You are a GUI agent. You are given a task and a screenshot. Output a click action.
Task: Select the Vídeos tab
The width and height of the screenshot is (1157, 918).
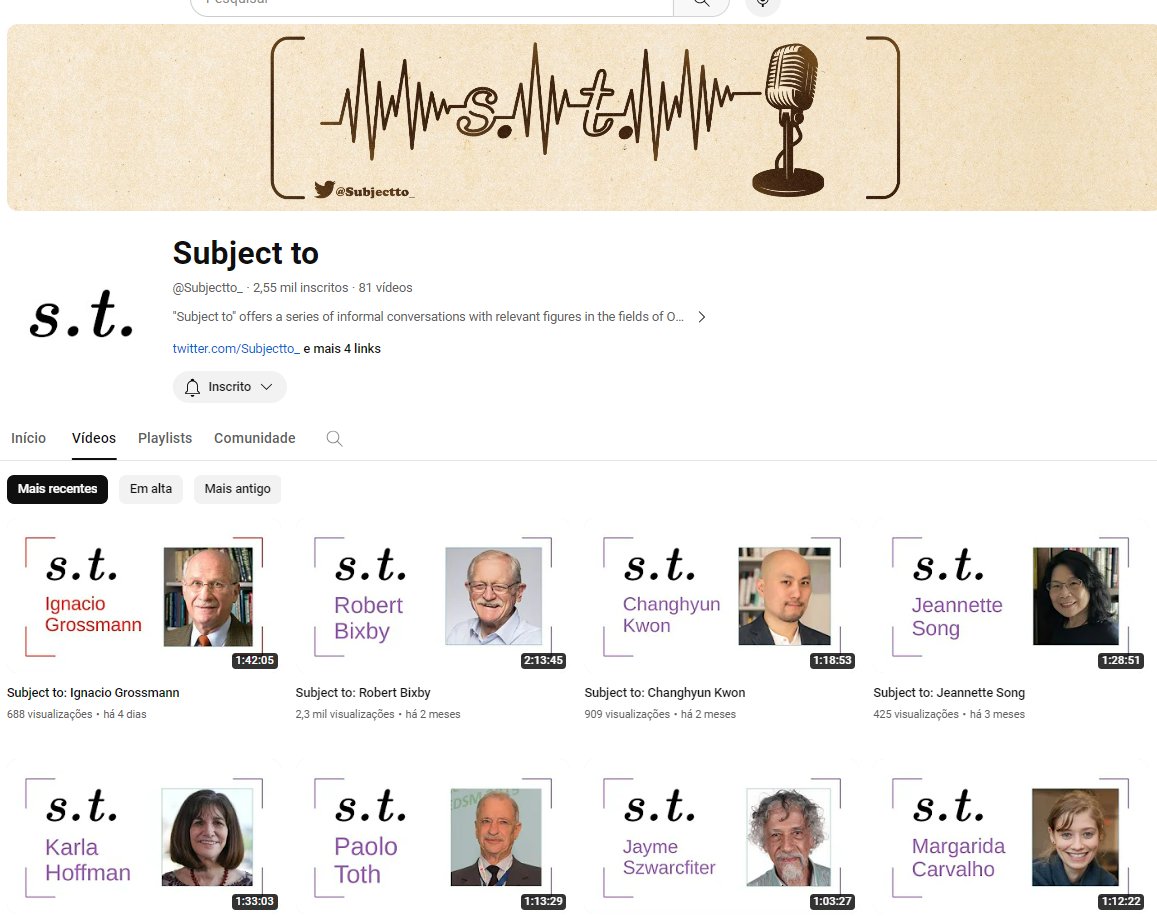(94, 438)
